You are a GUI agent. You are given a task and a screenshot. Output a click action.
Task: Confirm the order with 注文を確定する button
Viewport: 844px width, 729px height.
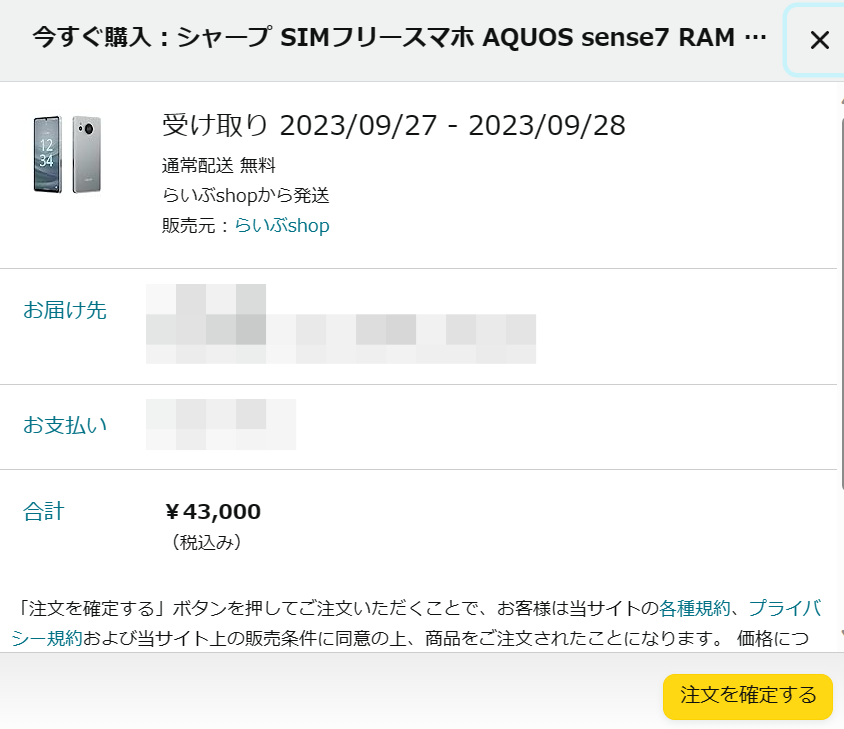pos(748,696)
